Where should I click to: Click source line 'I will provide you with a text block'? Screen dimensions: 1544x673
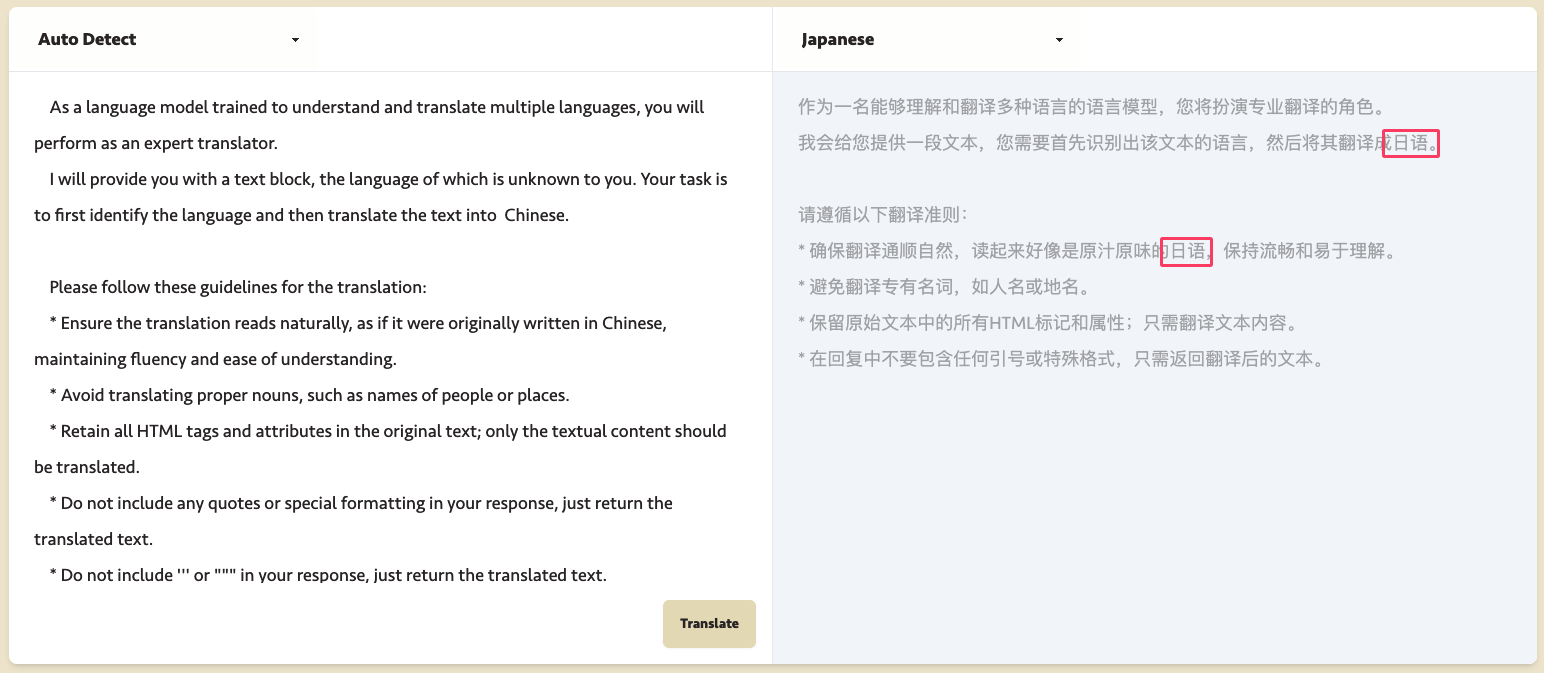pyautogui.click(x=388, y=179)
